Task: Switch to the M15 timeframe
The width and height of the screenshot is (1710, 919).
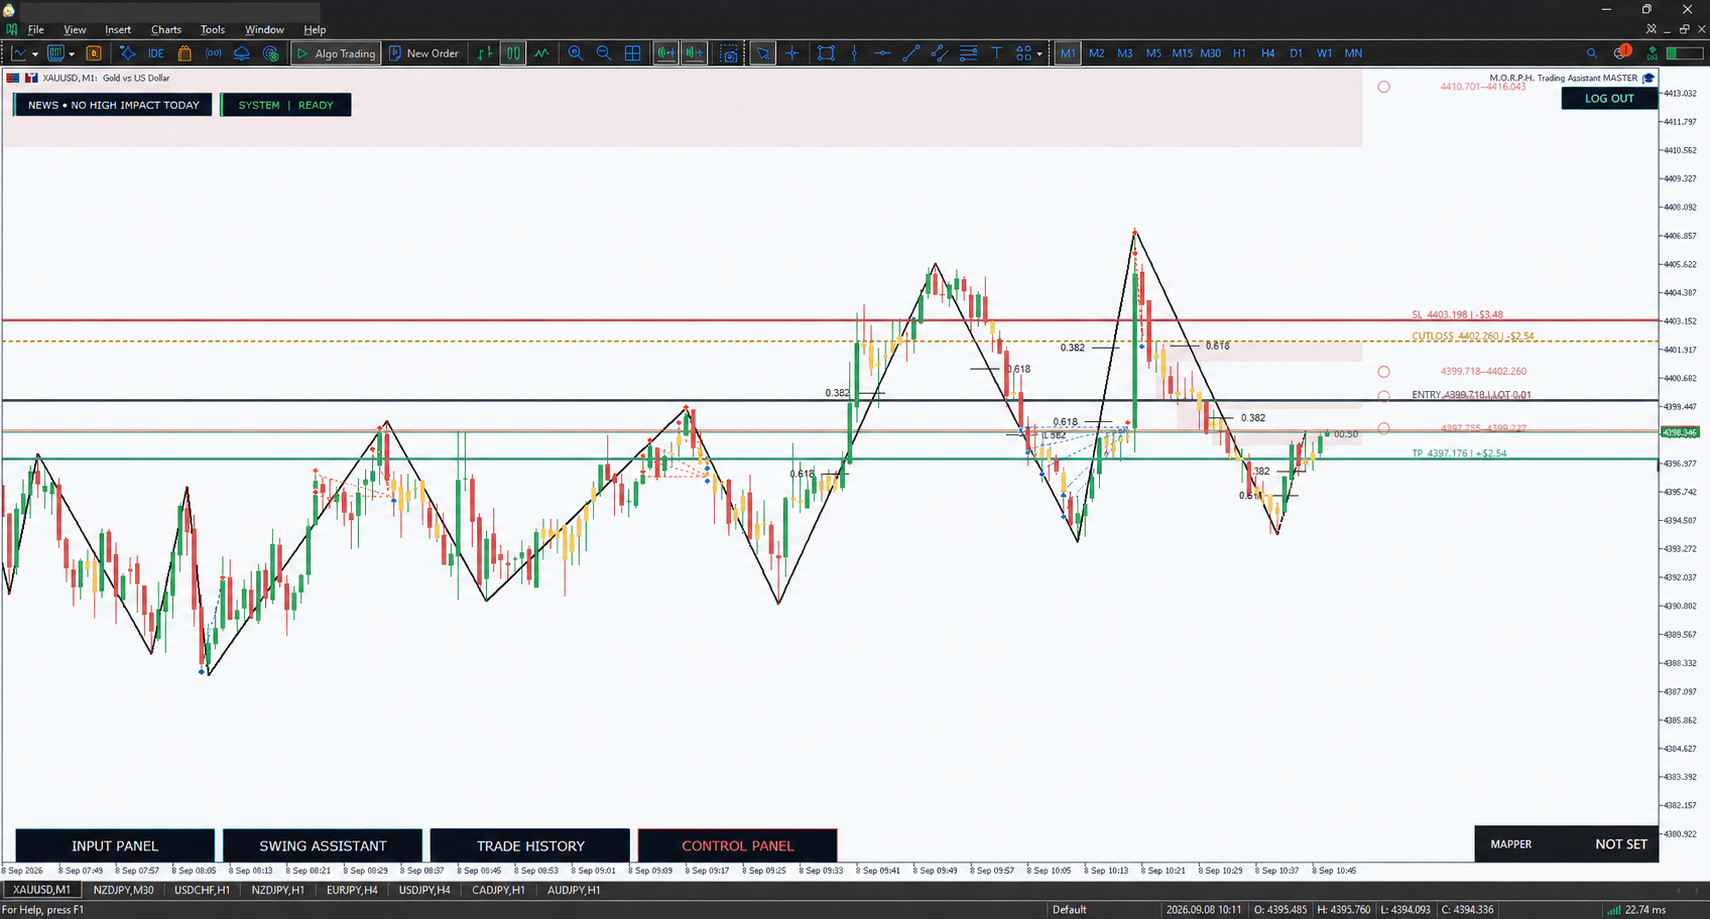Action: tap(1182, 53)
